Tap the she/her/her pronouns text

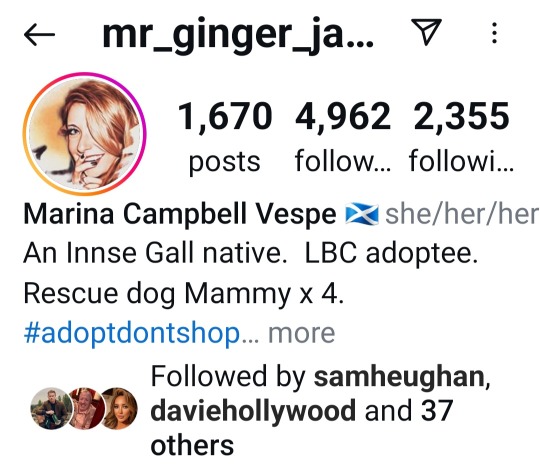click(462, 215)
